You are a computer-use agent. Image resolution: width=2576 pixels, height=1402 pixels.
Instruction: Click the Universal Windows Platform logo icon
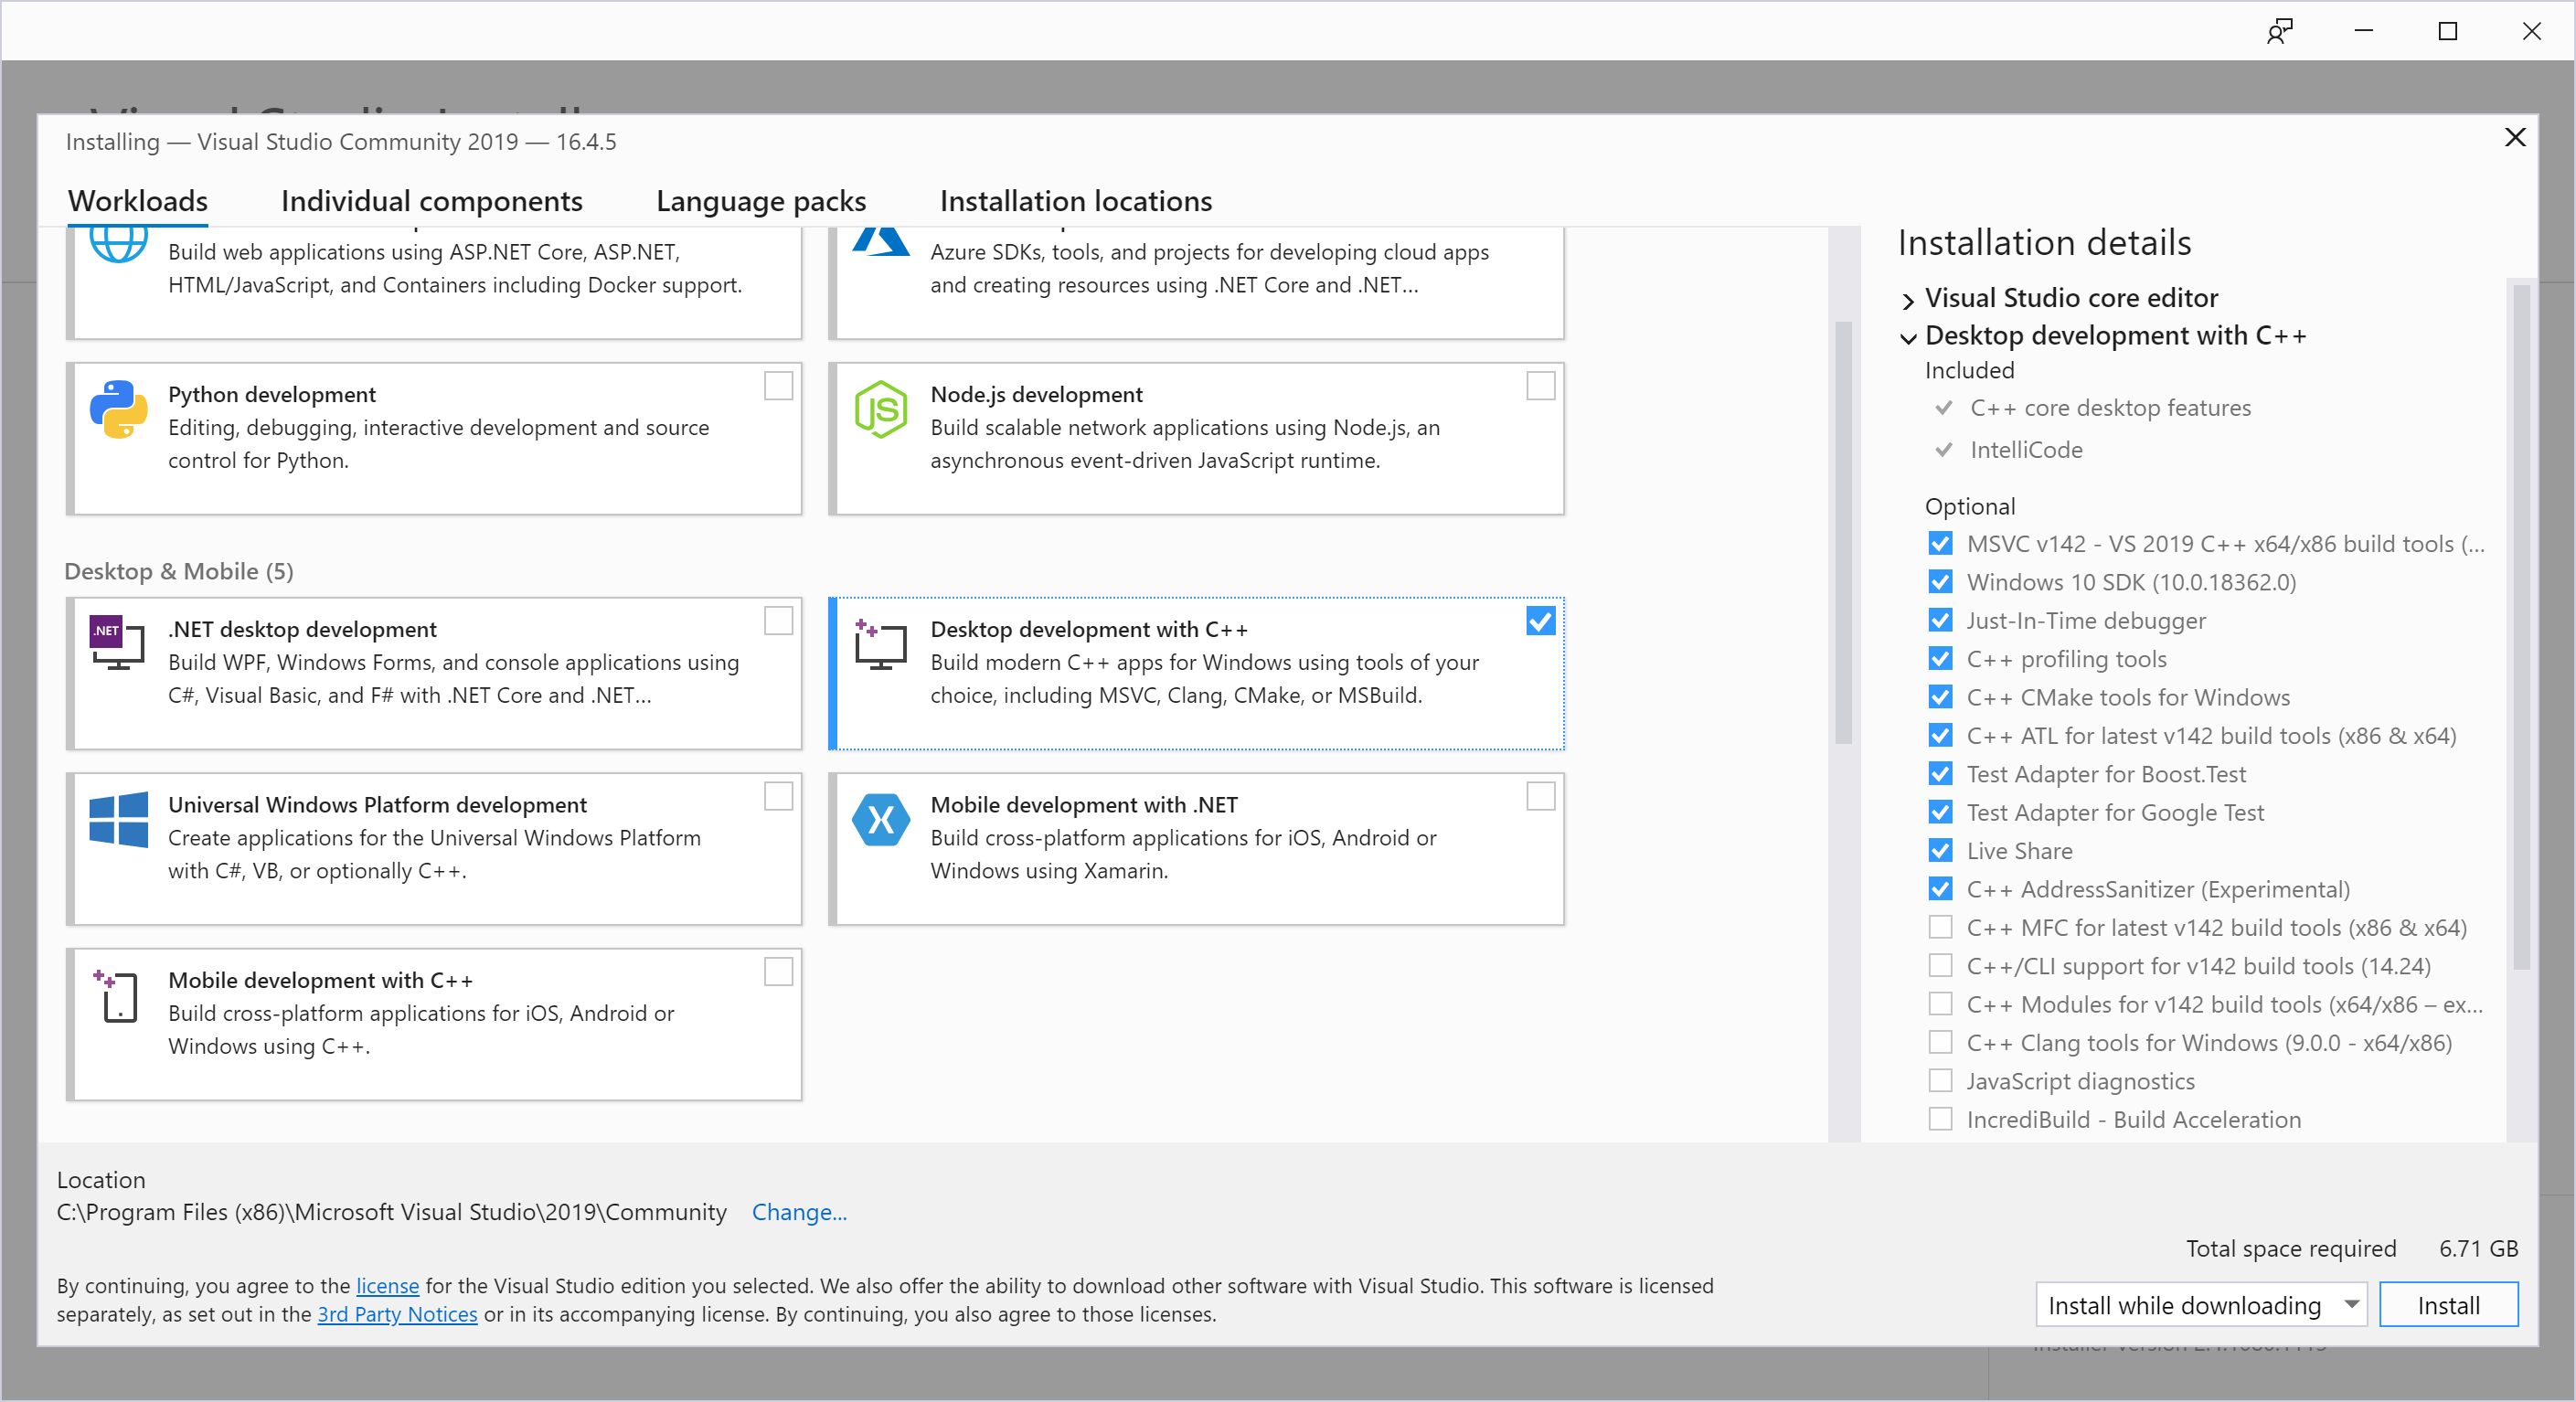[118, 819]
